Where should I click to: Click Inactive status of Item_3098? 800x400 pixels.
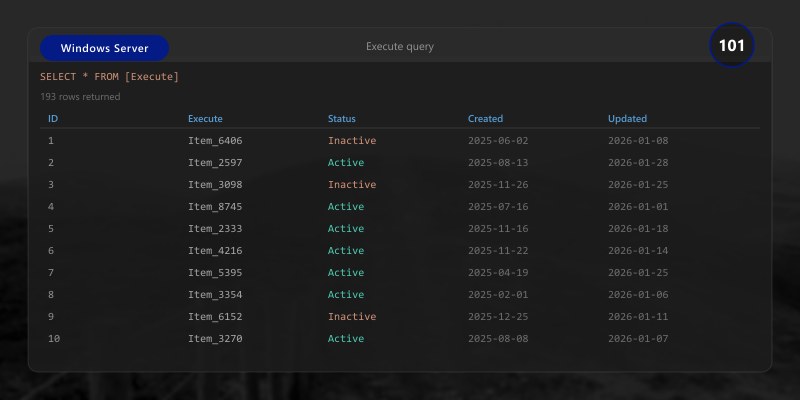click(352, 184)
